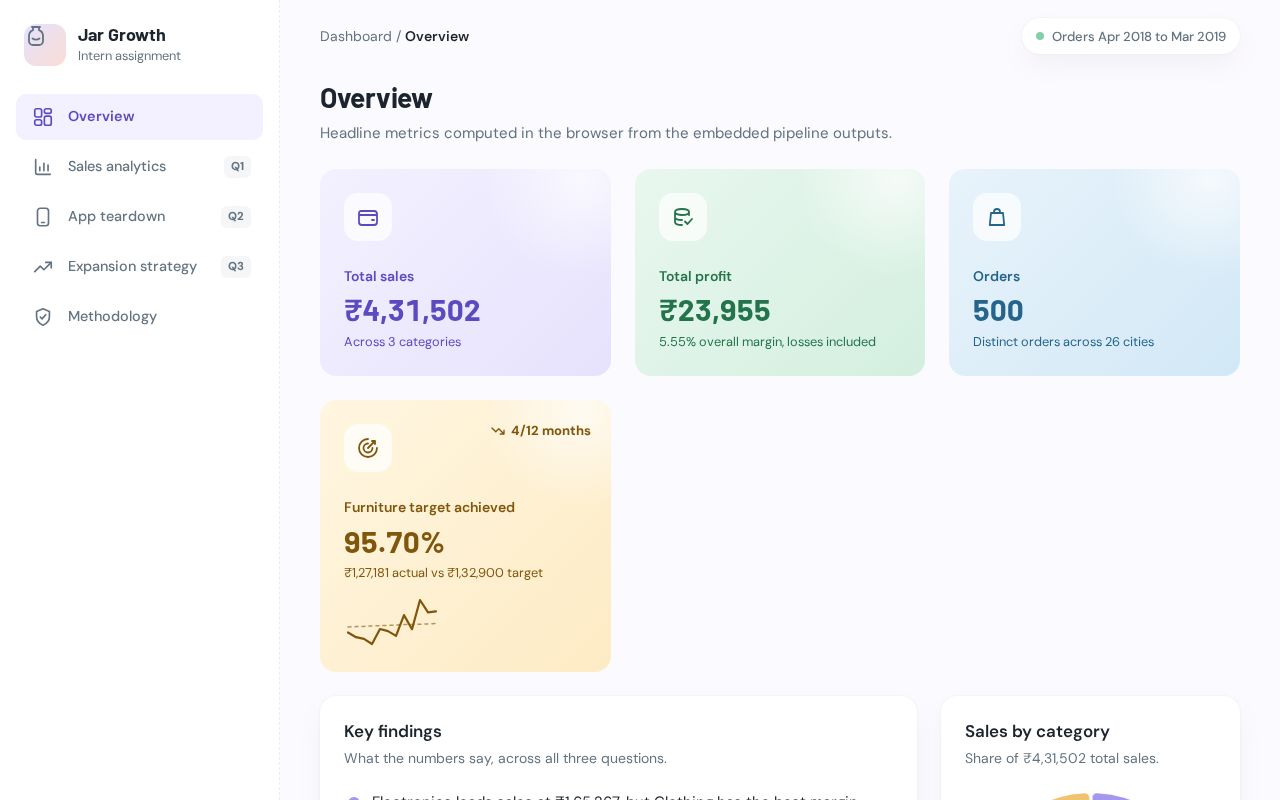Click the wallet icon on Total sales card

tap(368, 217)
